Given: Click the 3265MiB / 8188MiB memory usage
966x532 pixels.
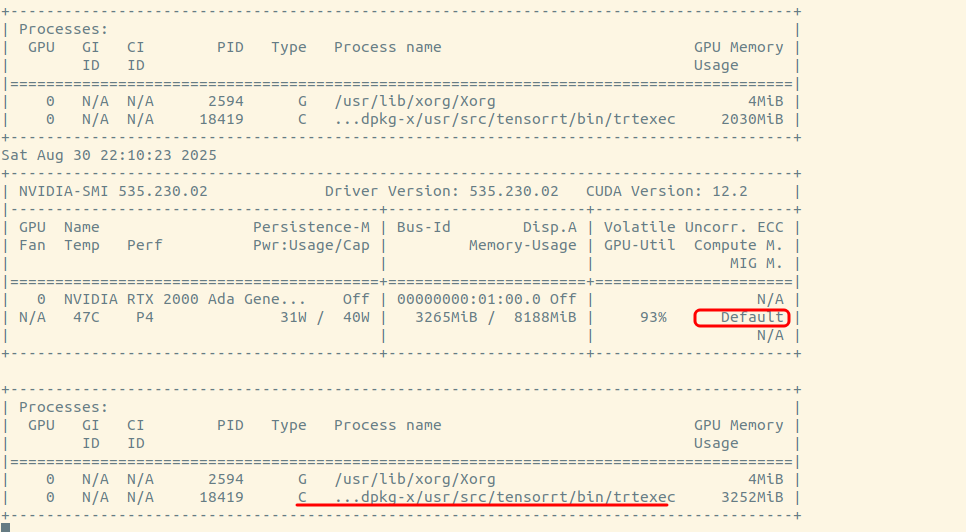Looking at the screenshot, I should [495, 318].
